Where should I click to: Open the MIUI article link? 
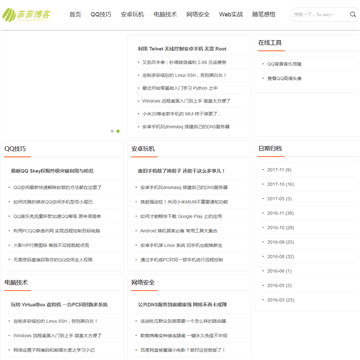pyautogui.click(x=181, y=114)
